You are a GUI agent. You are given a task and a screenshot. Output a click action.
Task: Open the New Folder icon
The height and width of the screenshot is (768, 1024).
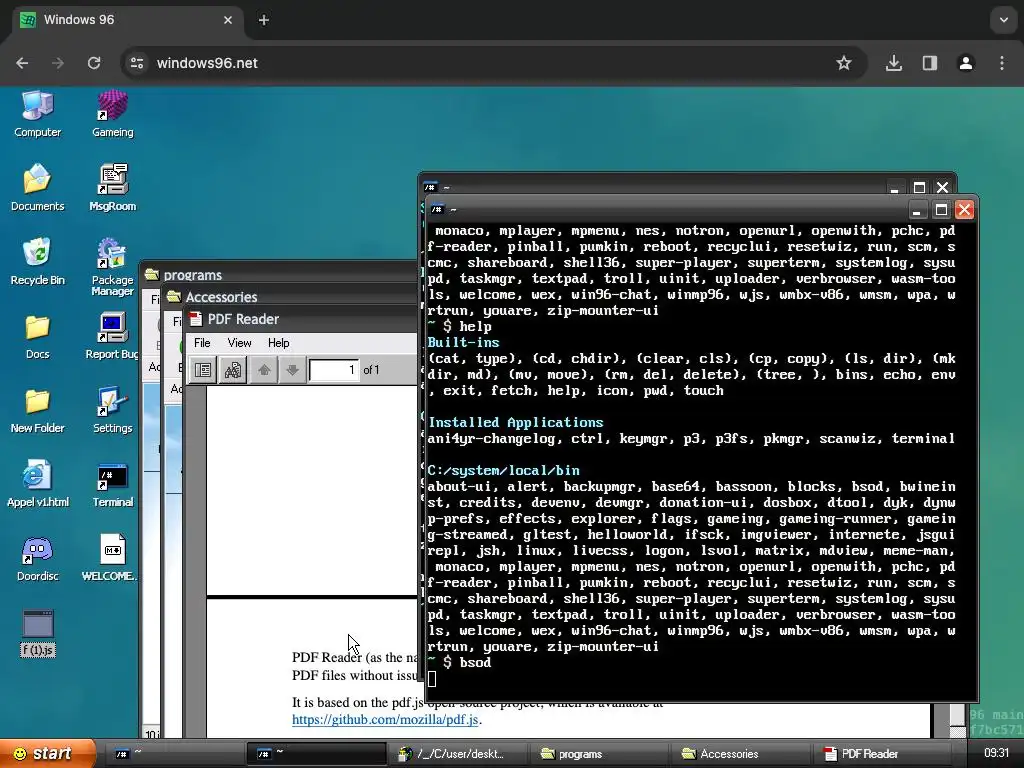[x=37, y=410]
